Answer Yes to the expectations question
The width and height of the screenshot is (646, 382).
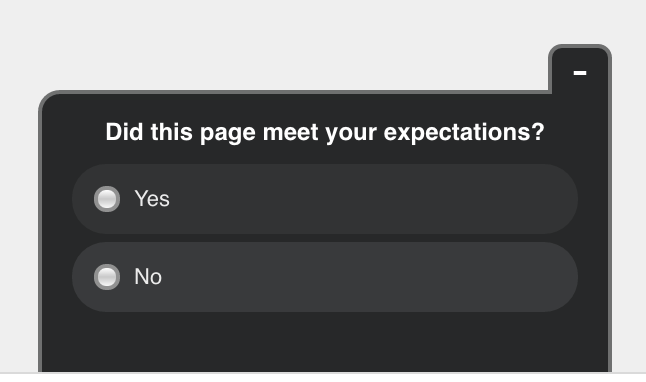[107, 199]
